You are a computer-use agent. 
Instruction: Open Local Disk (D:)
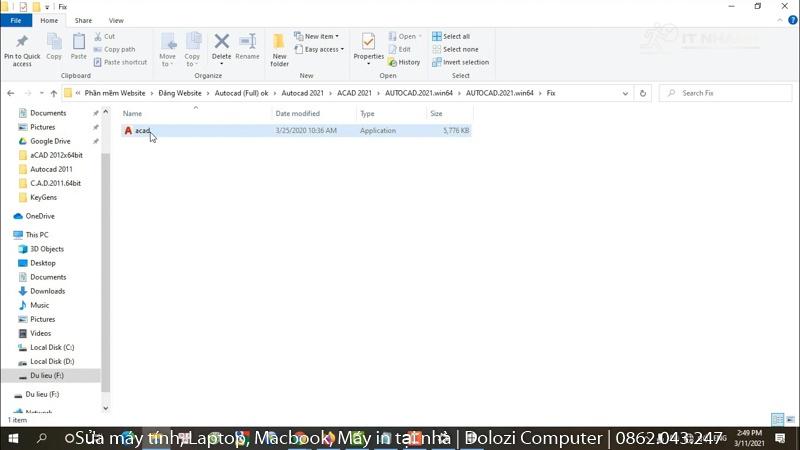click(x=52, y=361)
